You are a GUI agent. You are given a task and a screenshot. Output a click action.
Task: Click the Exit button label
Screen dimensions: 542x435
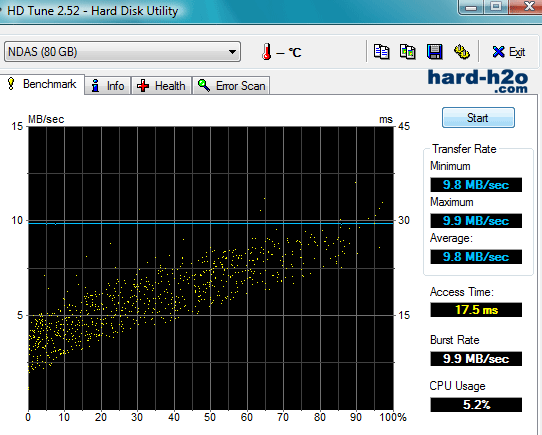[517, 52]
